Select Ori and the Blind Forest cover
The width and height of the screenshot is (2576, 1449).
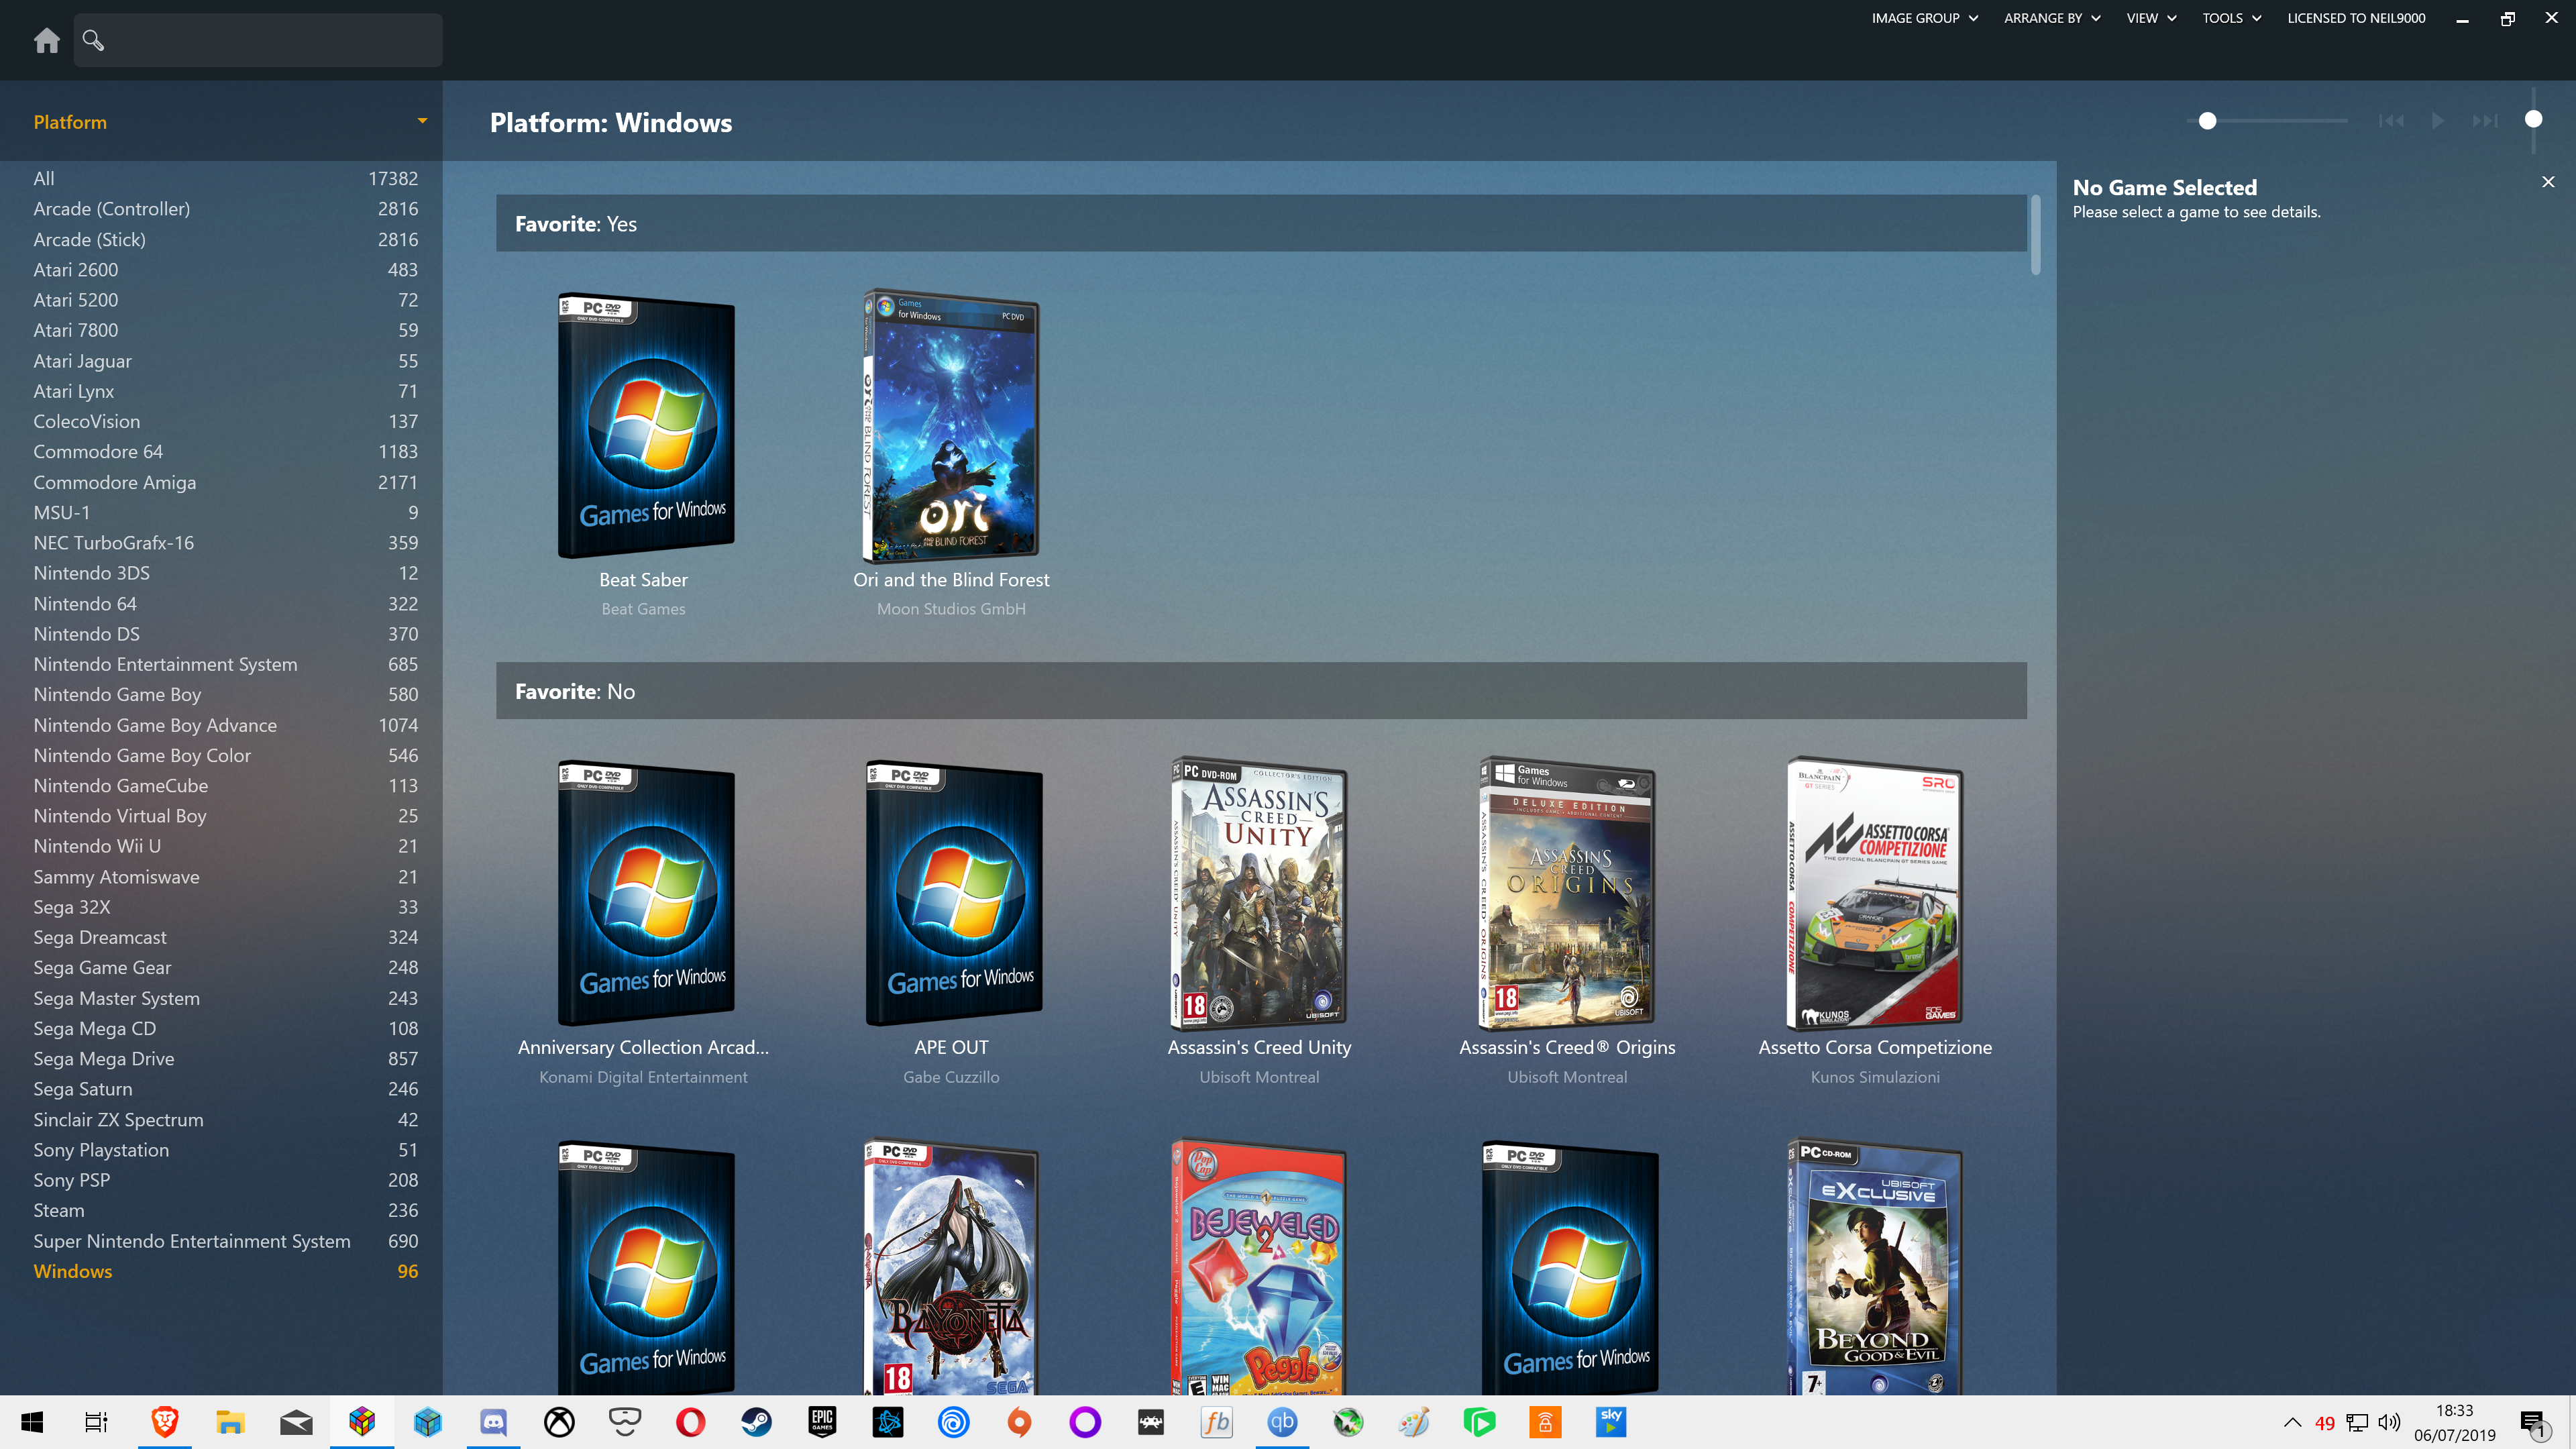tap(951, 426)
